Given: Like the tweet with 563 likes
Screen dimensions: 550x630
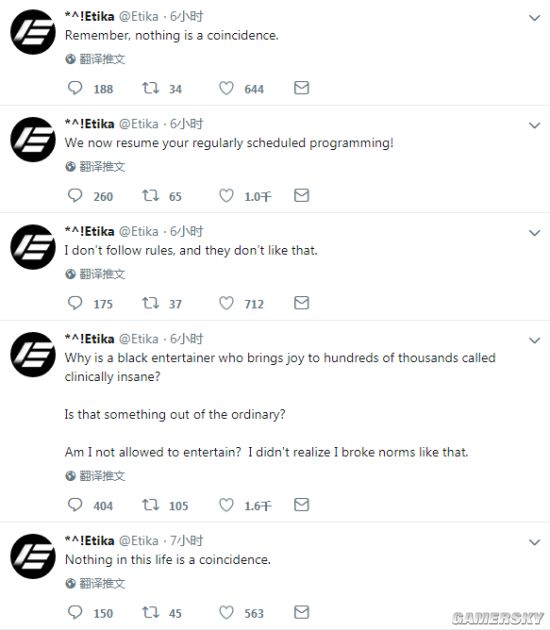Looking at the screenshot, I should click(226, 612).
